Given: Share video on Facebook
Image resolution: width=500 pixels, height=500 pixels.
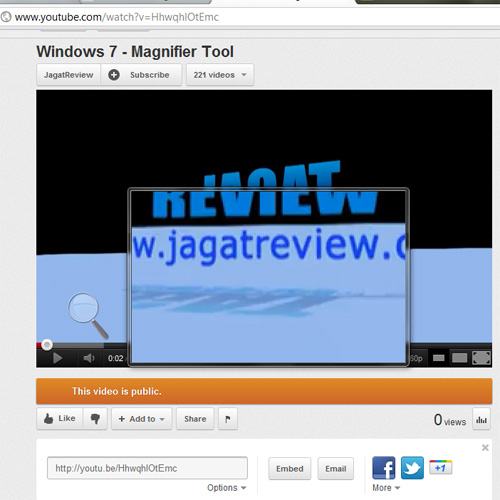Looking at the screenshot, I should tap(384, 468).
